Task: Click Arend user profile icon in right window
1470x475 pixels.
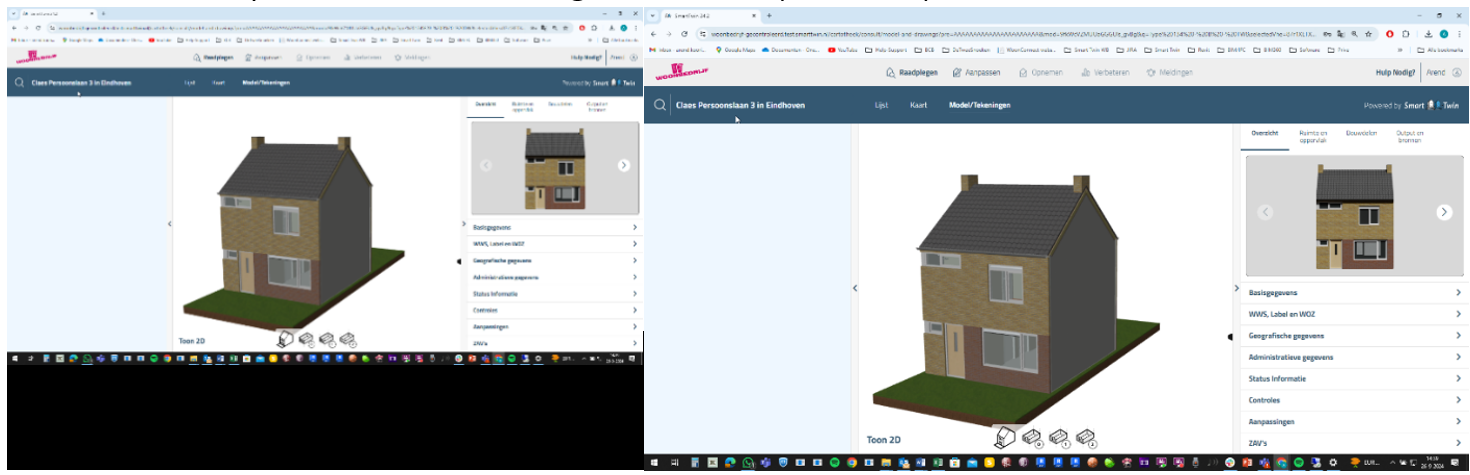Action: click(1457, 72)
